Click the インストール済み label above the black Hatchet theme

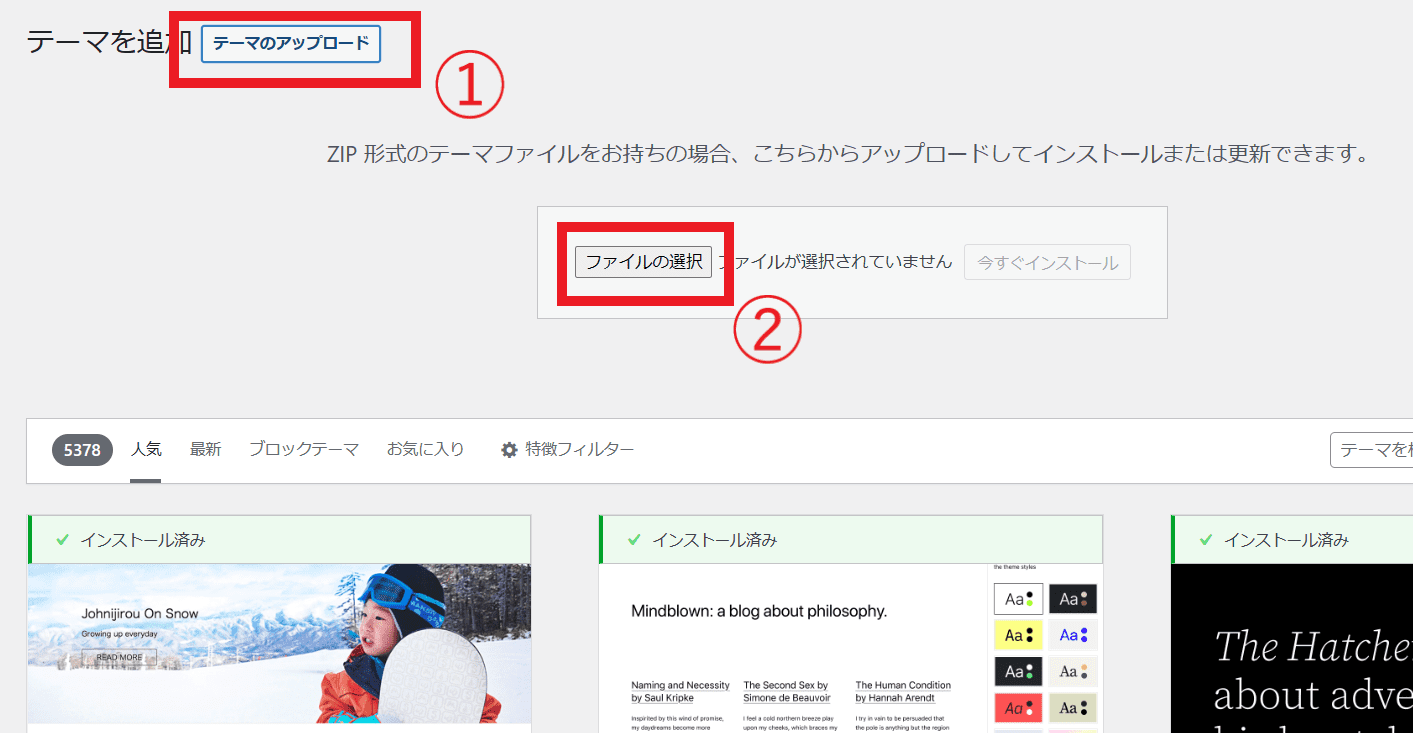(x=1287, y=540)
